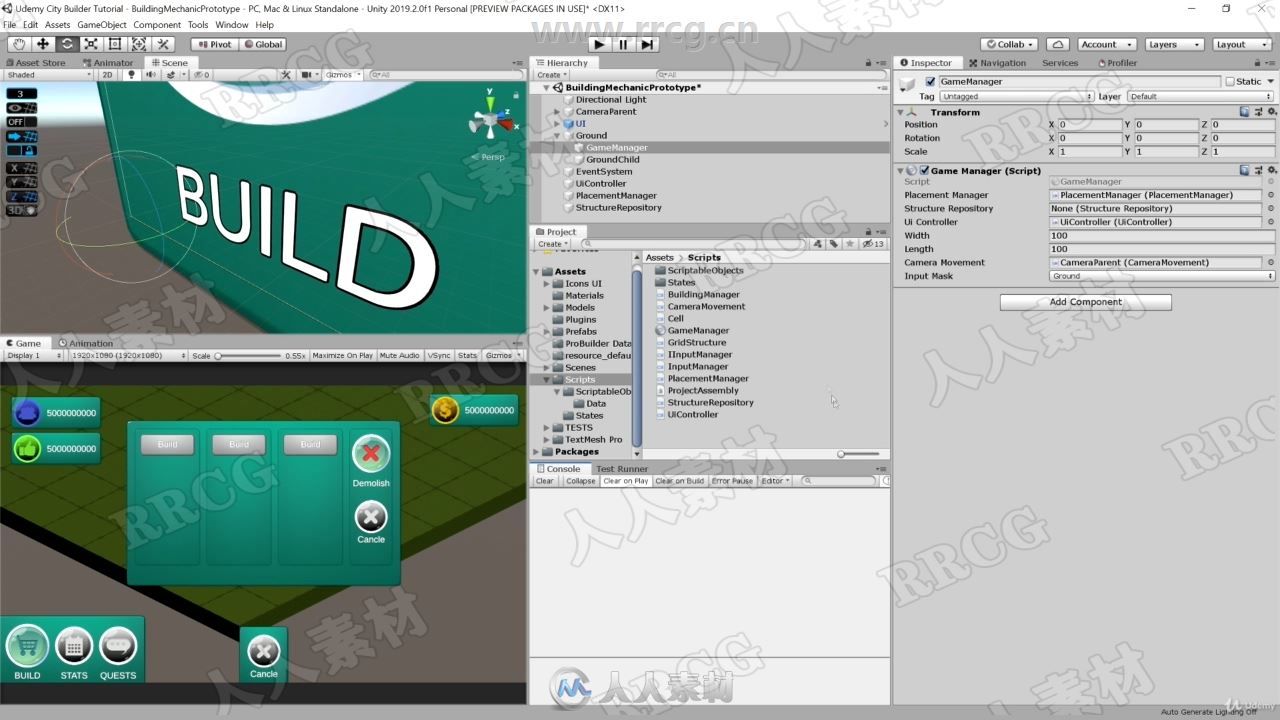
Task: Pick object for Structure Repository field
Action: click(x=1271, y=209)
